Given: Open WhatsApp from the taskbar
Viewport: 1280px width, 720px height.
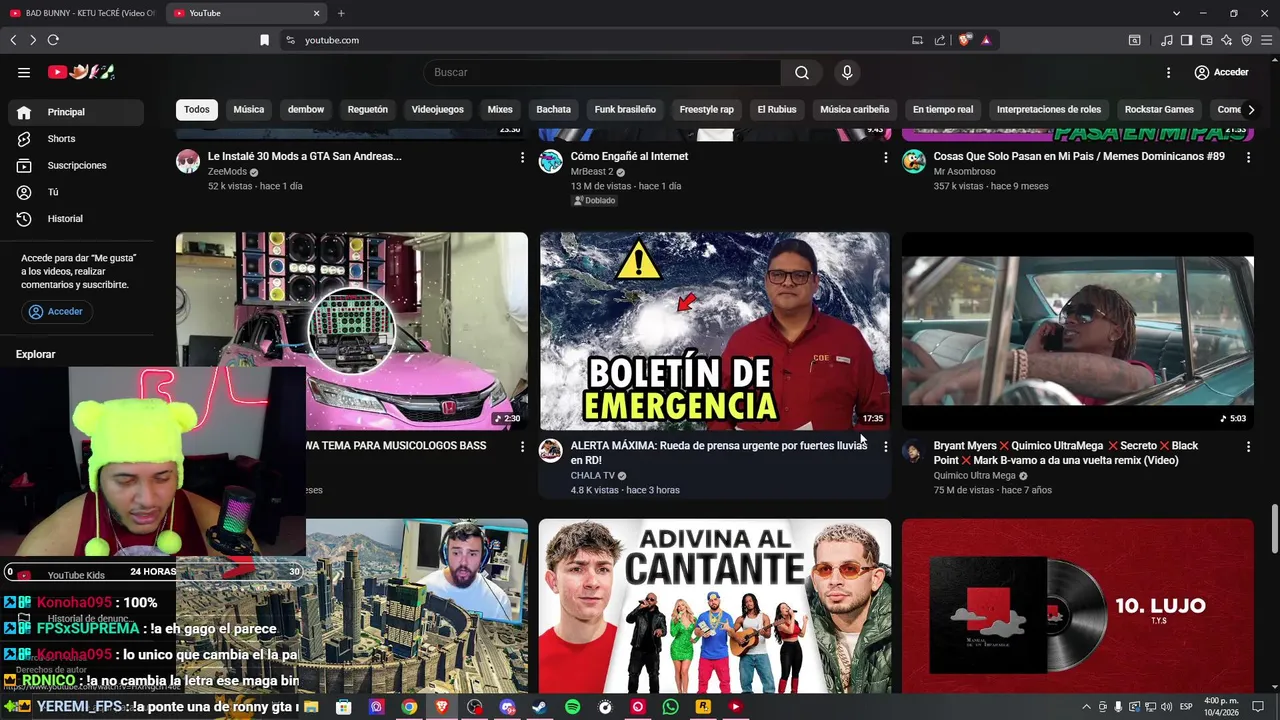Looking at the screenshot, I should [x=670, y=707].
